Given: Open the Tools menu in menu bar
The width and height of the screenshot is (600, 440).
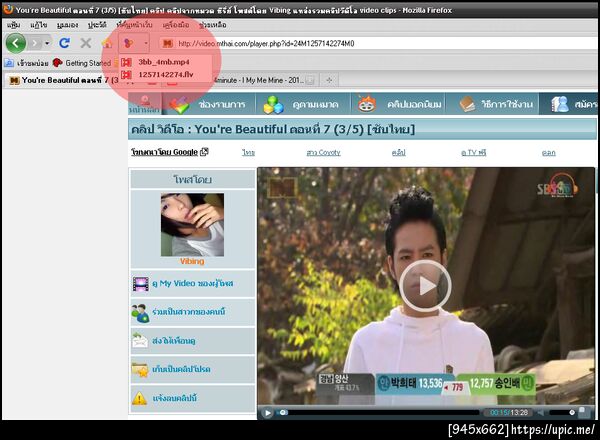Looking at the screenshot, I should click(x=176, y=25).
